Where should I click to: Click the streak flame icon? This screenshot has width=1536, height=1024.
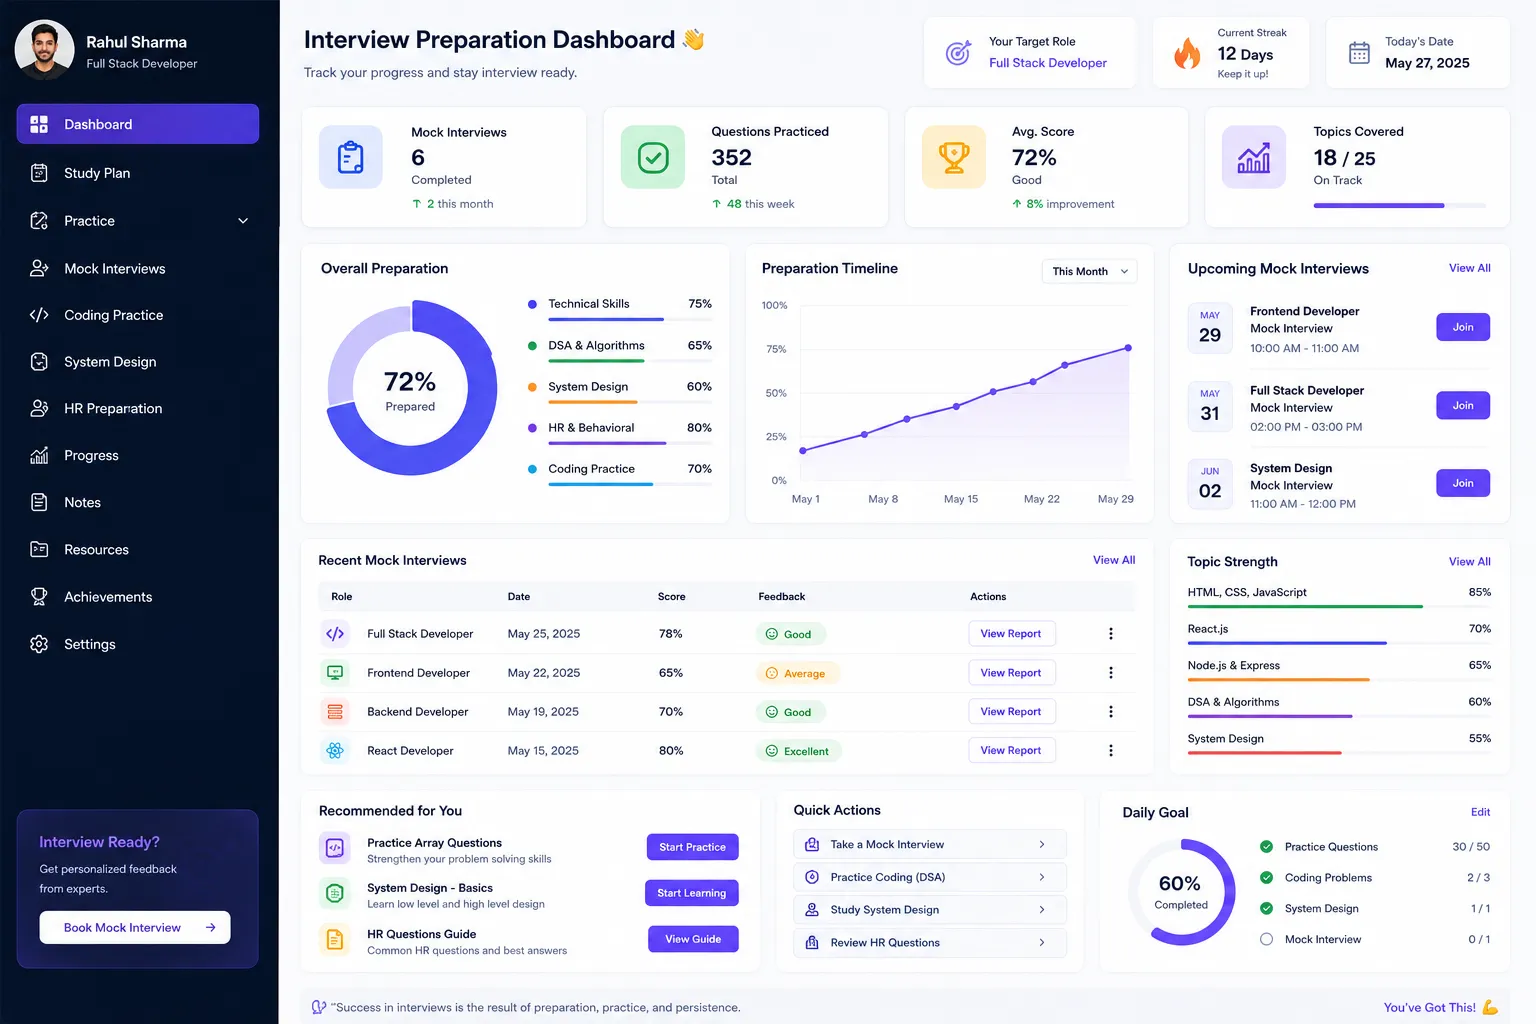pyautogui.click(x=1187, y=53)
